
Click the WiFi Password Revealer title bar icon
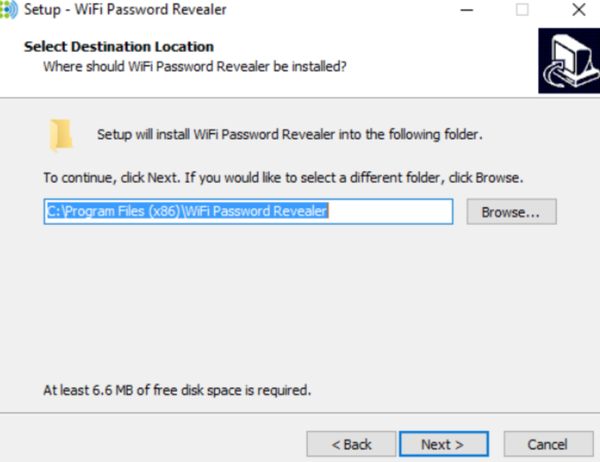coord(8,10)
